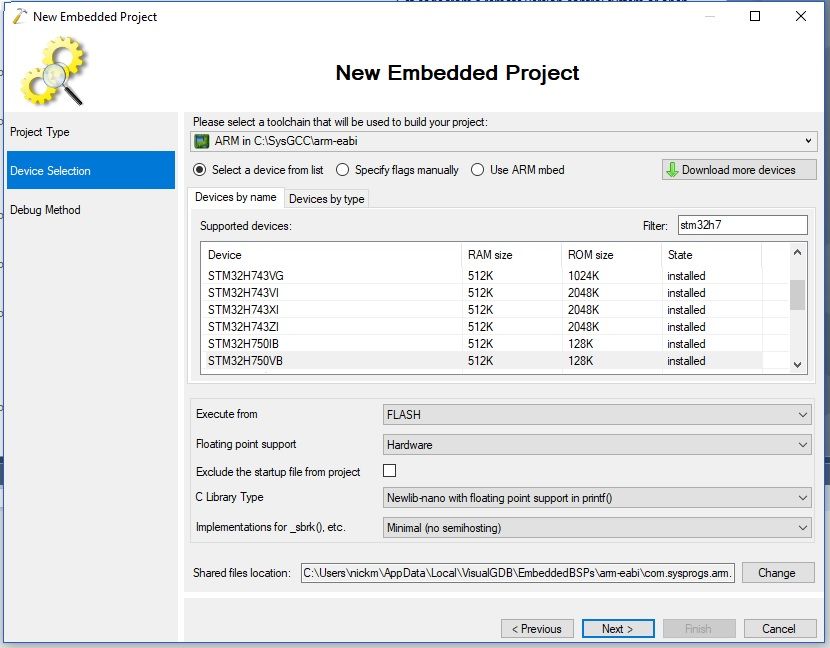Toggle 'Exclude the startup file from project' checkbox
The height and width of the screenshot is (648, 830).
(x=390, y=471)
